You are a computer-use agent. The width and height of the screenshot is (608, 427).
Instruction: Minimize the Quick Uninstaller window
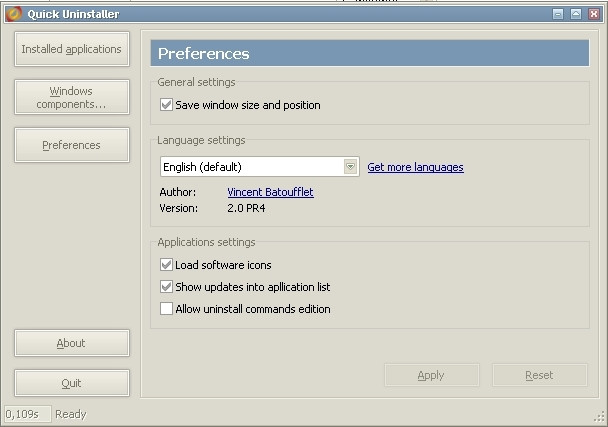[558, 14]
